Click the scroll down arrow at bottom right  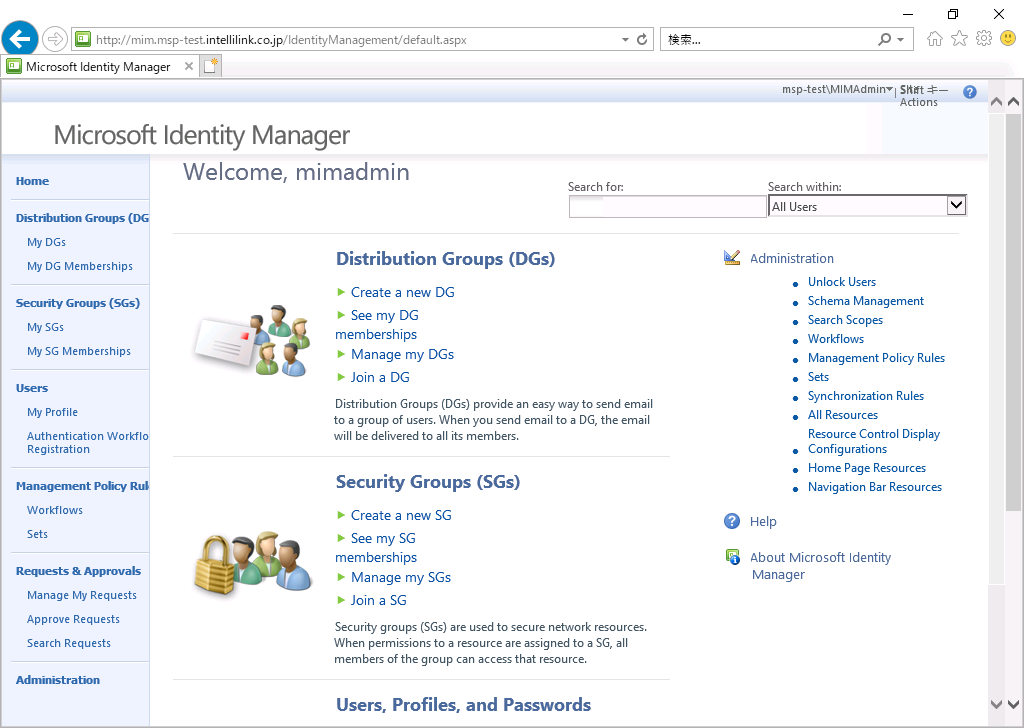click(x=1014, y=704)
